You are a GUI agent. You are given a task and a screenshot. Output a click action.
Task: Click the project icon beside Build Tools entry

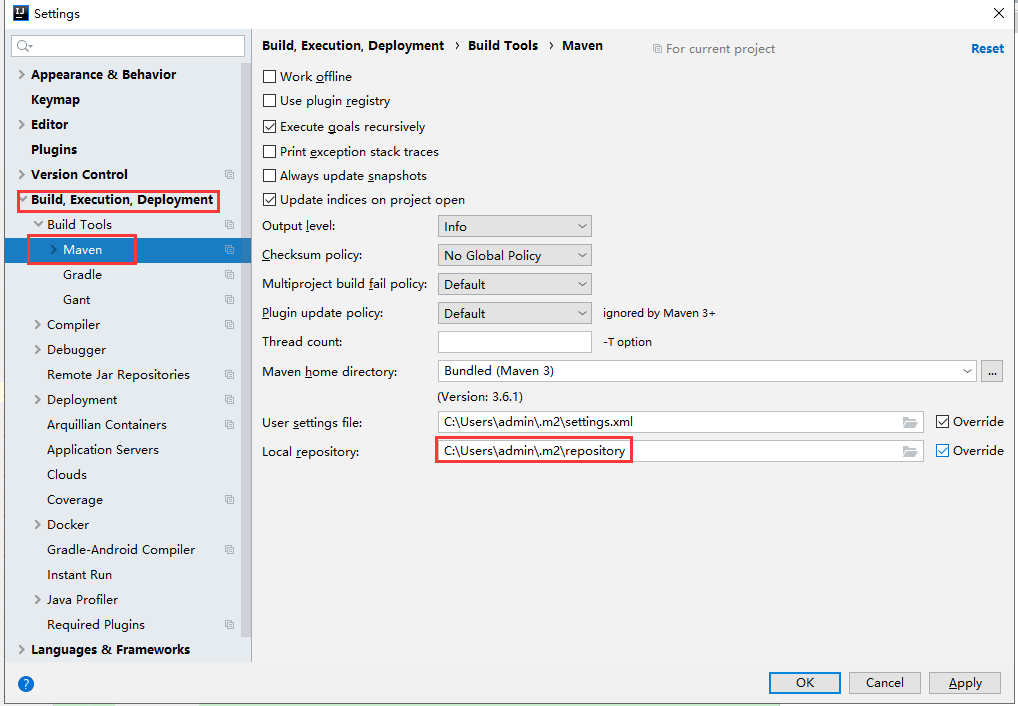pos(230,224)
